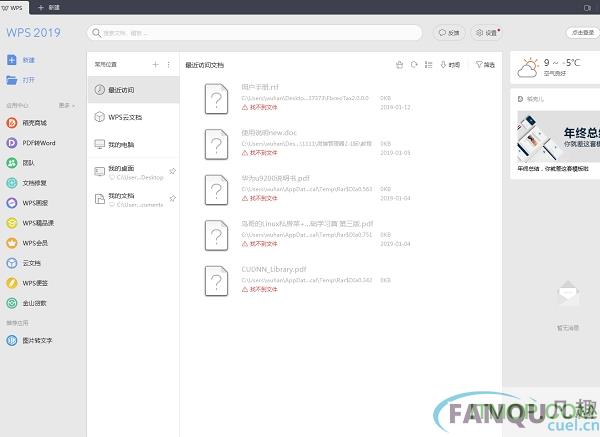The image size is (600, 437).
Task: Launch the PDF转Word tool
Action: click(31, 143)
